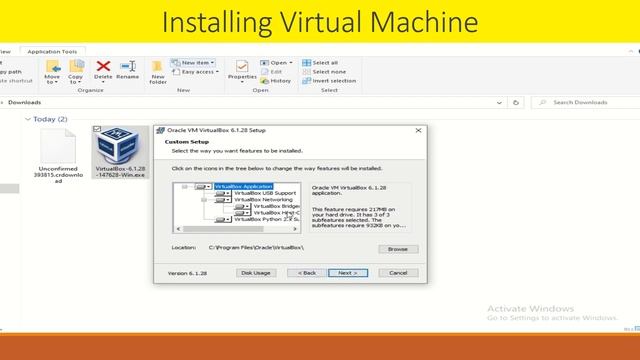Image resolution: width=640 pixels, height=360 pixels.
Task: Select VirtualBox USB Support tree item
Action: (265, 193)
